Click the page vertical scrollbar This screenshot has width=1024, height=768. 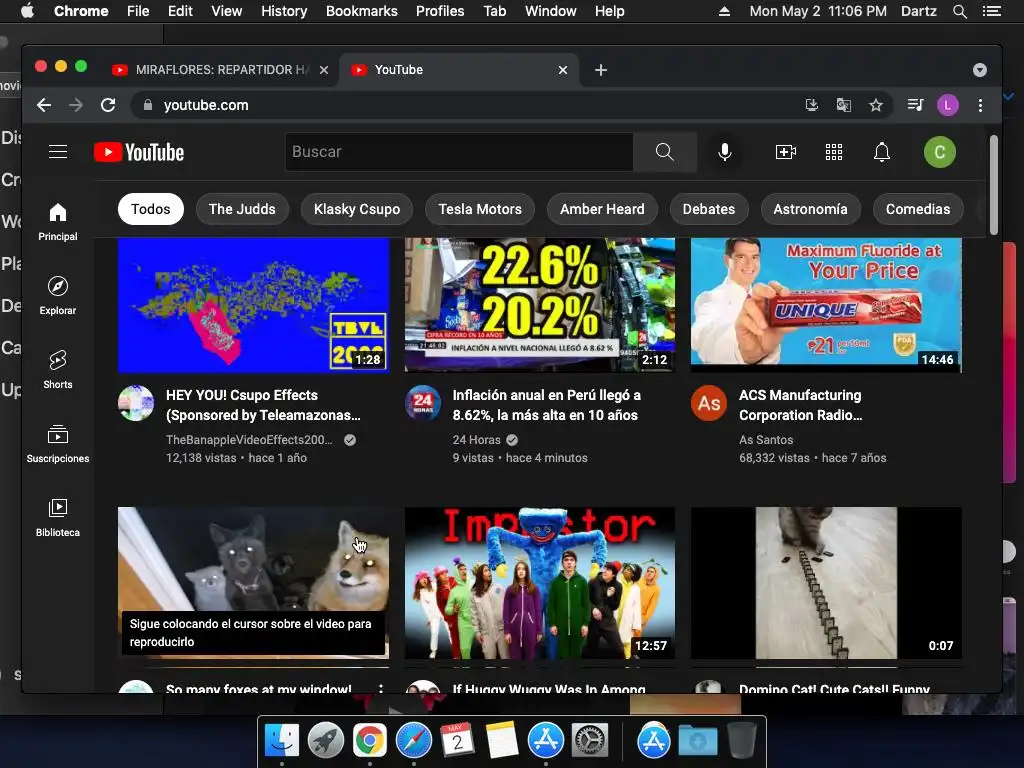[x=994, y=185]
